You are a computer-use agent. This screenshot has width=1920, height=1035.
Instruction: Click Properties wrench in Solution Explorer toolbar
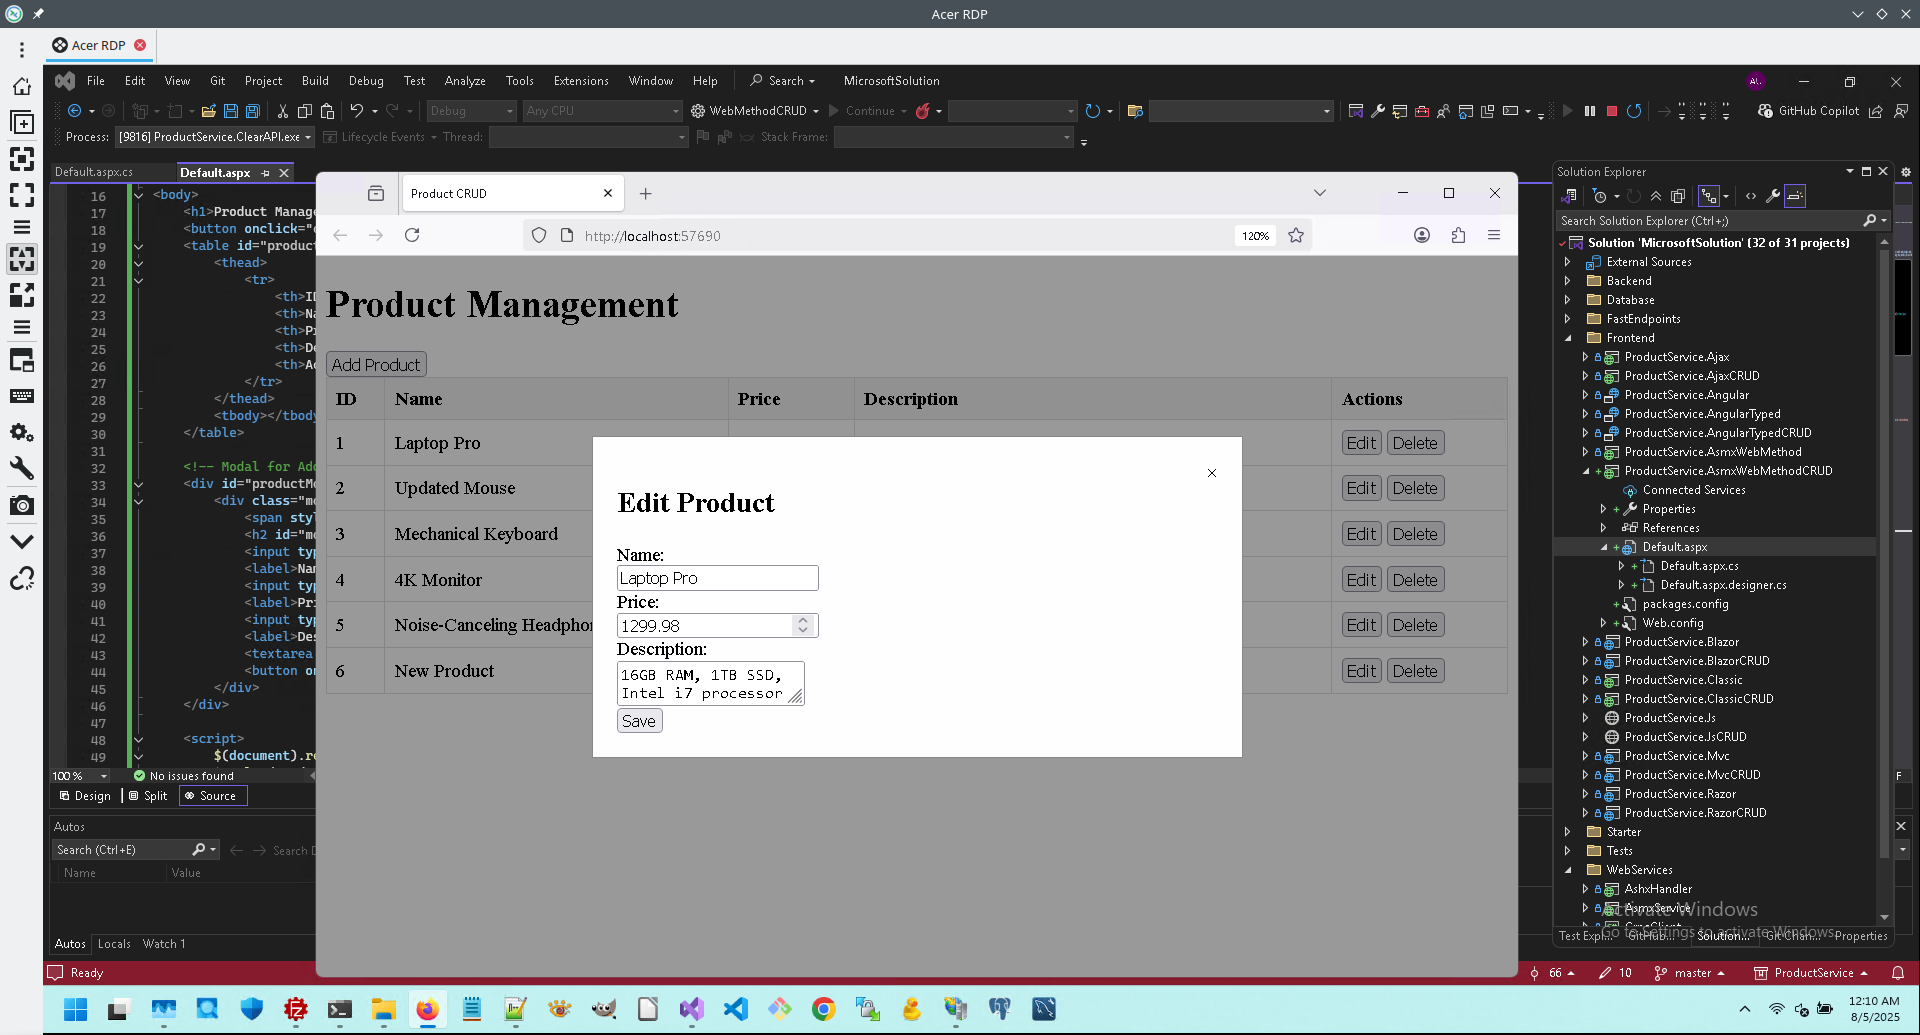1773,196
